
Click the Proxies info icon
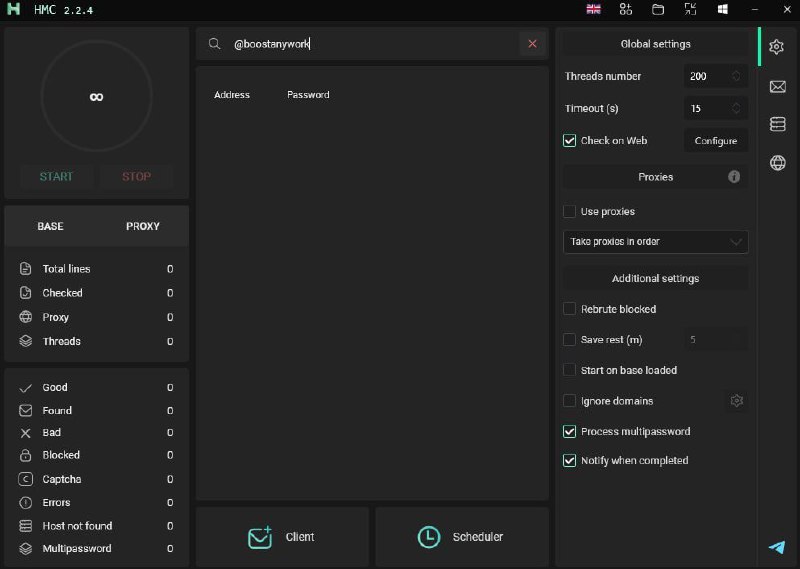(x=734, y=177)
